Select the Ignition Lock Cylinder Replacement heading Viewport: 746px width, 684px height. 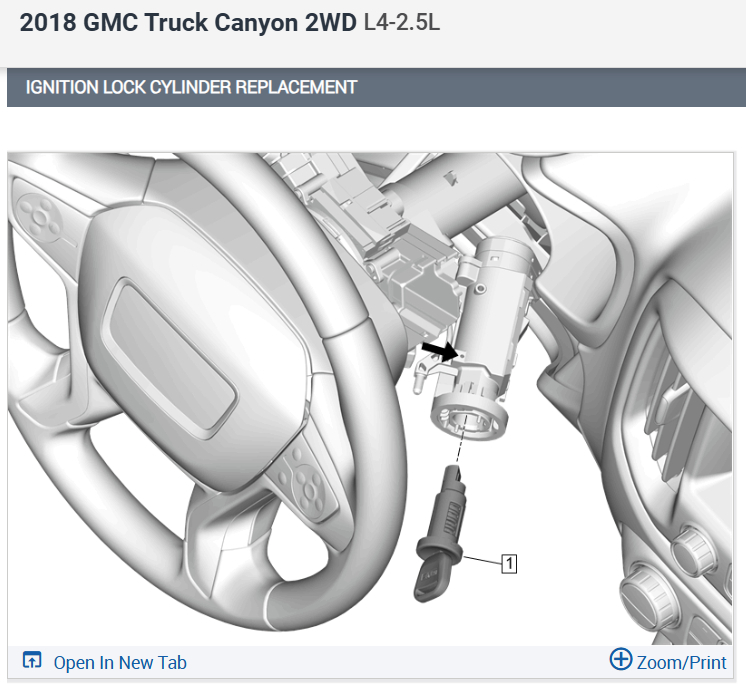pyautogui.click(x=191, y=87)
